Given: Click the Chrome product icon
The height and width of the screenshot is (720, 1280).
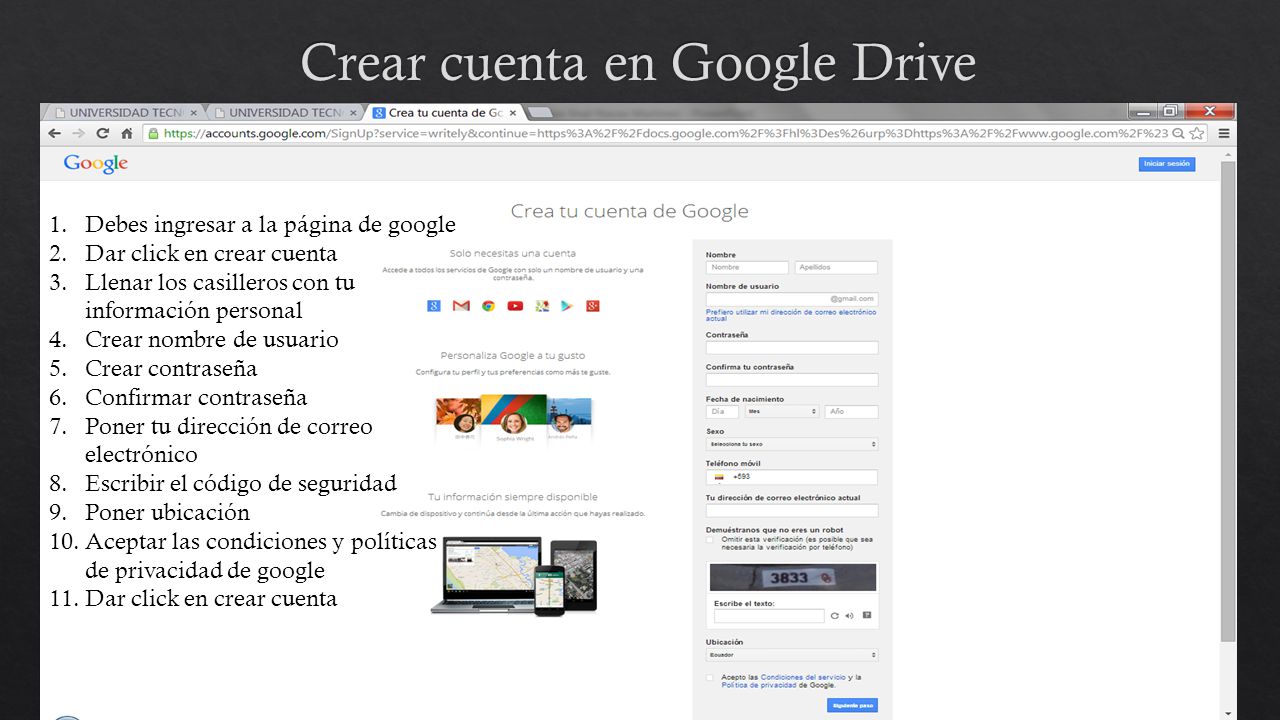Looking at the screenshot, I should pos(488,306).
